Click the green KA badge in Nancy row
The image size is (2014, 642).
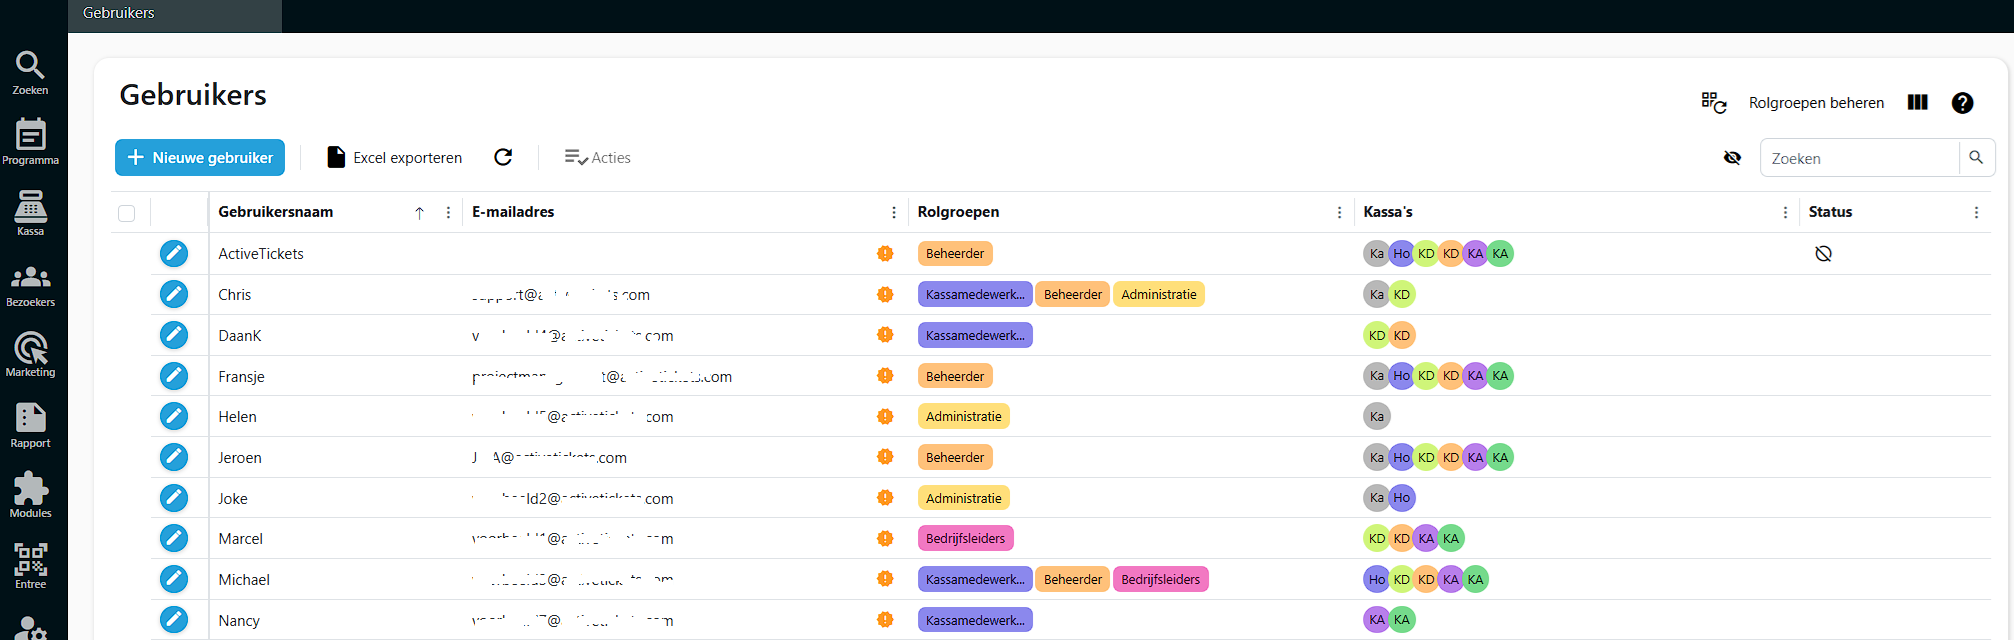point(1402,620)
